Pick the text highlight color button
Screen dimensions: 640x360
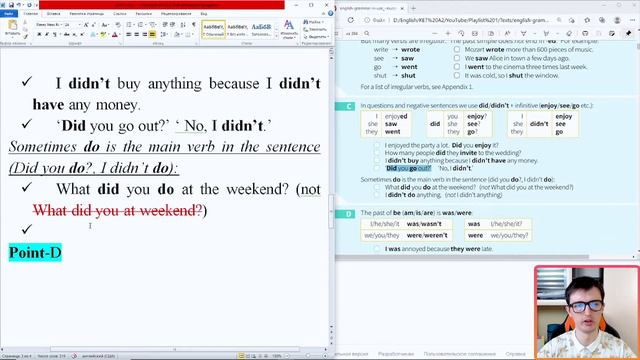(x=103, y=34)
